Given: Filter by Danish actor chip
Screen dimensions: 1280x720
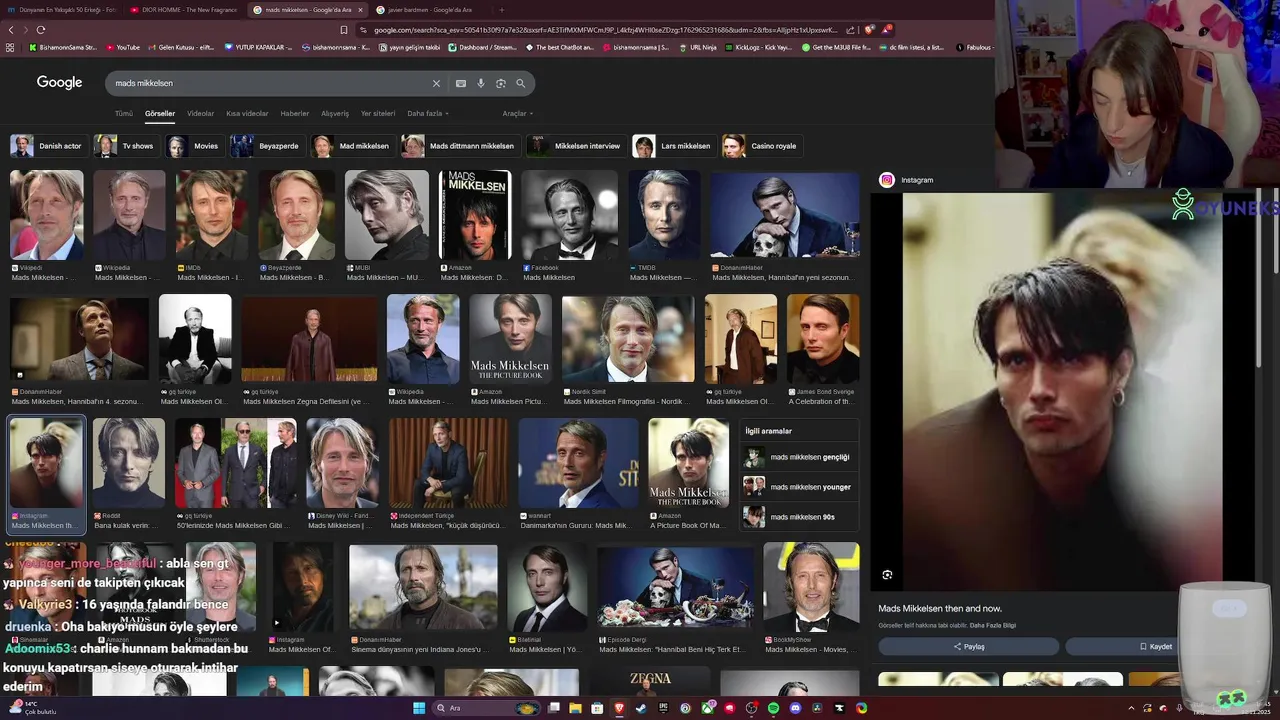Looking at the screenshot, I should 47,146.
